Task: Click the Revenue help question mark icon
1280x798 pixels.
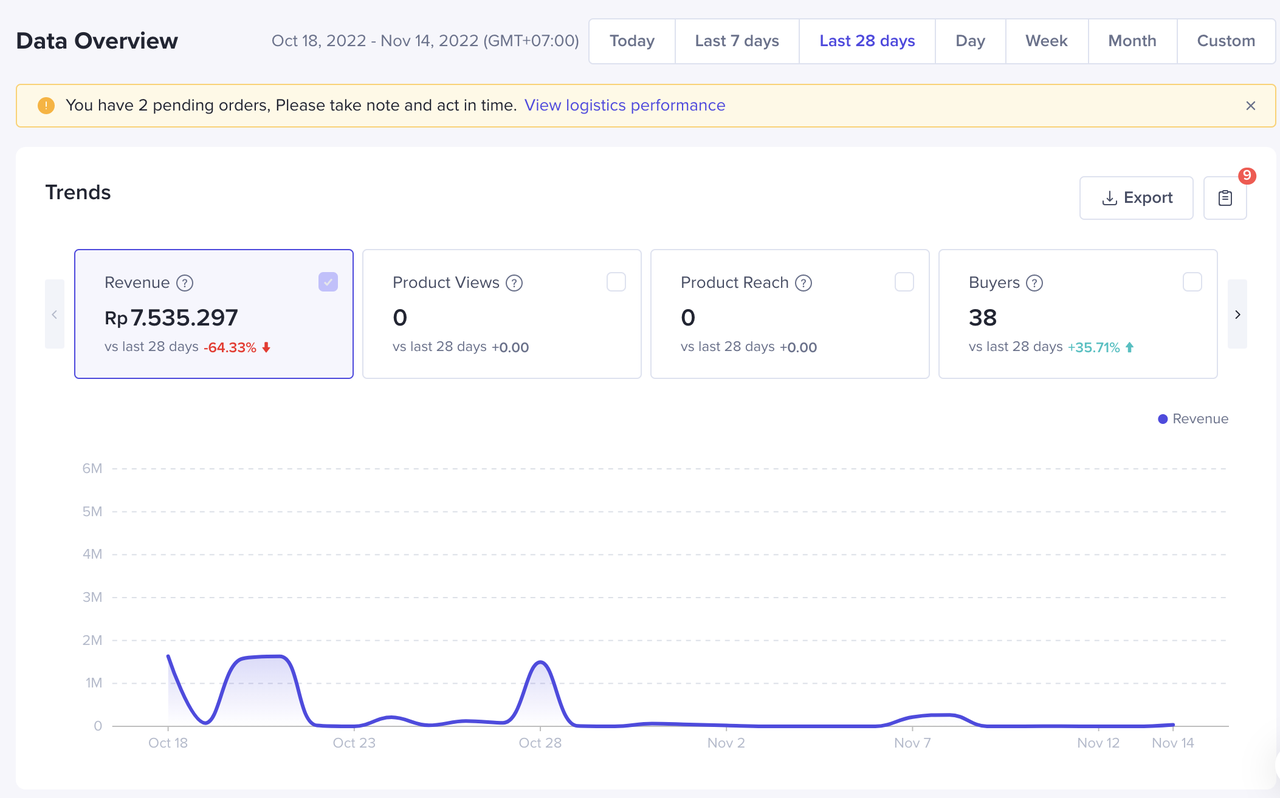Action: pyautogui.click(x=185, y=283)
